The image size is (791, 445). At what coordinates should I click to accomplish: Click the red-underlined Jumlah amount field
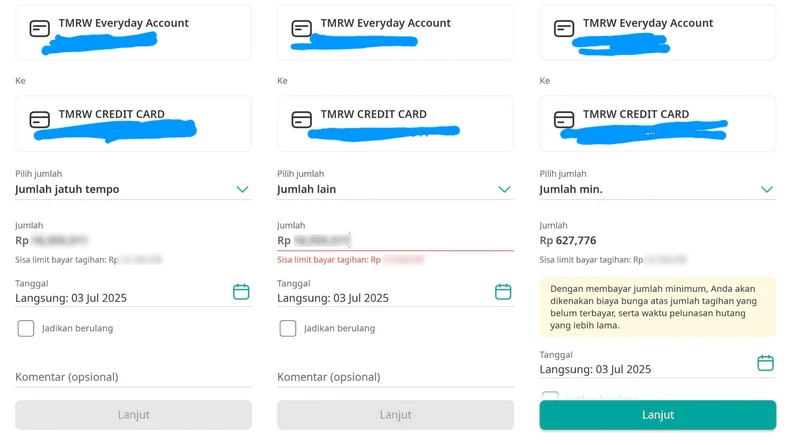click(395, 241)
